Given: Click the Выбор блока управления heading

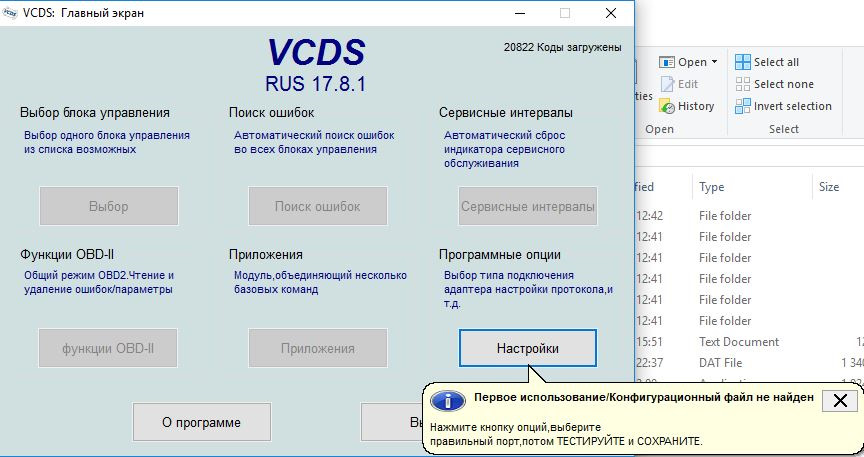Looking at the screenshot, I should (95, 112).
